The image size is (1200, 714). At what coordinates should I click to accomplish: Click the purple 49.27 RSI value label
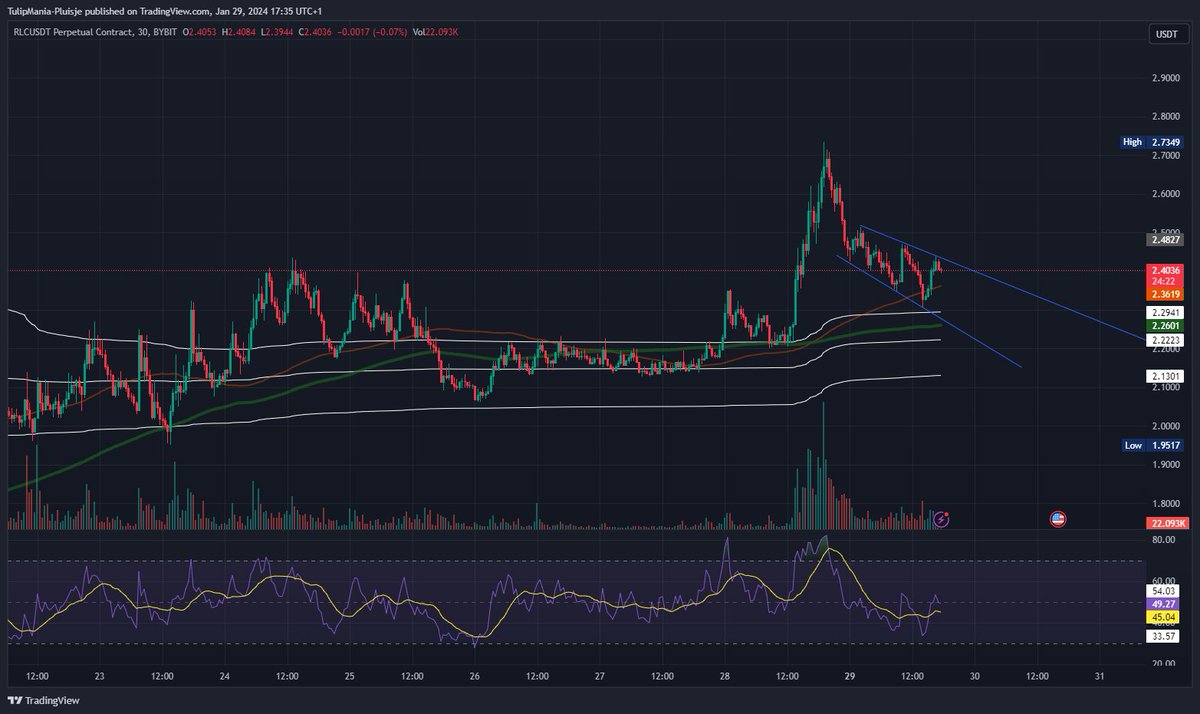coord(1161,604)
